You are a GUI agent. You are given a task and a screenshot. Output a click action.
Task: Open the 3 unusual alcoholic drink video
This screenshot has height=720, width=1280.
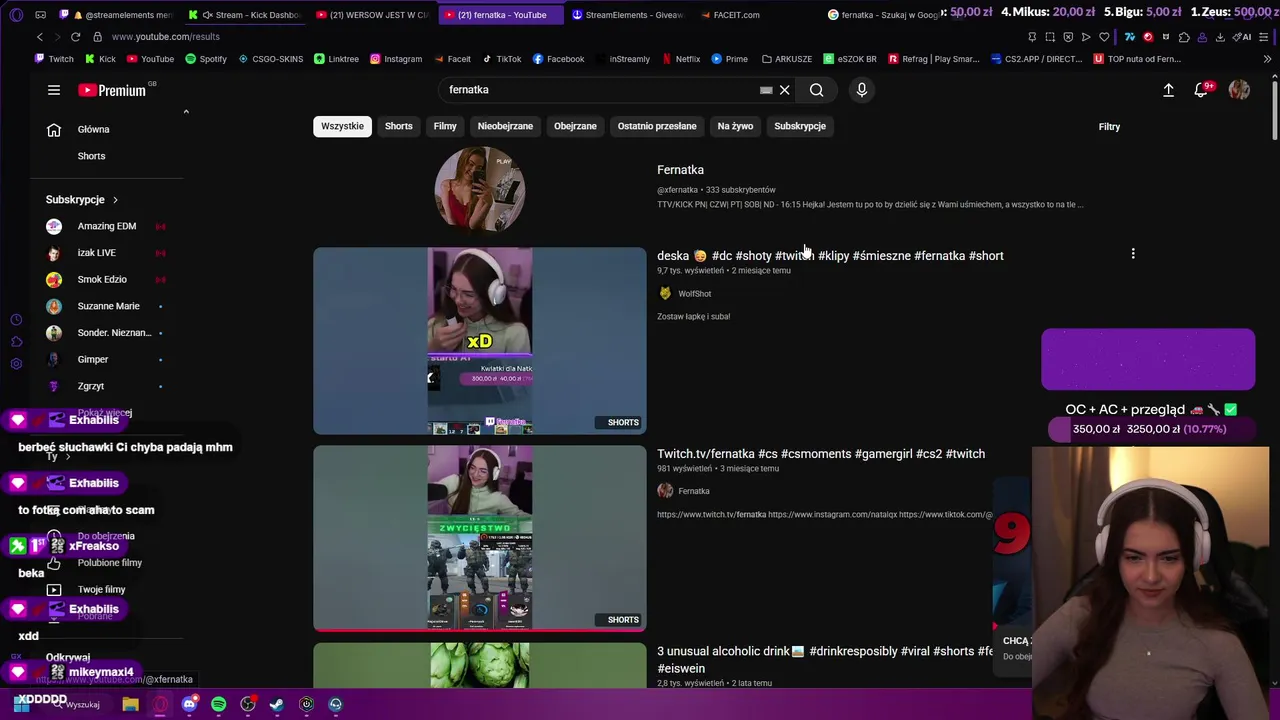point(825,659)
